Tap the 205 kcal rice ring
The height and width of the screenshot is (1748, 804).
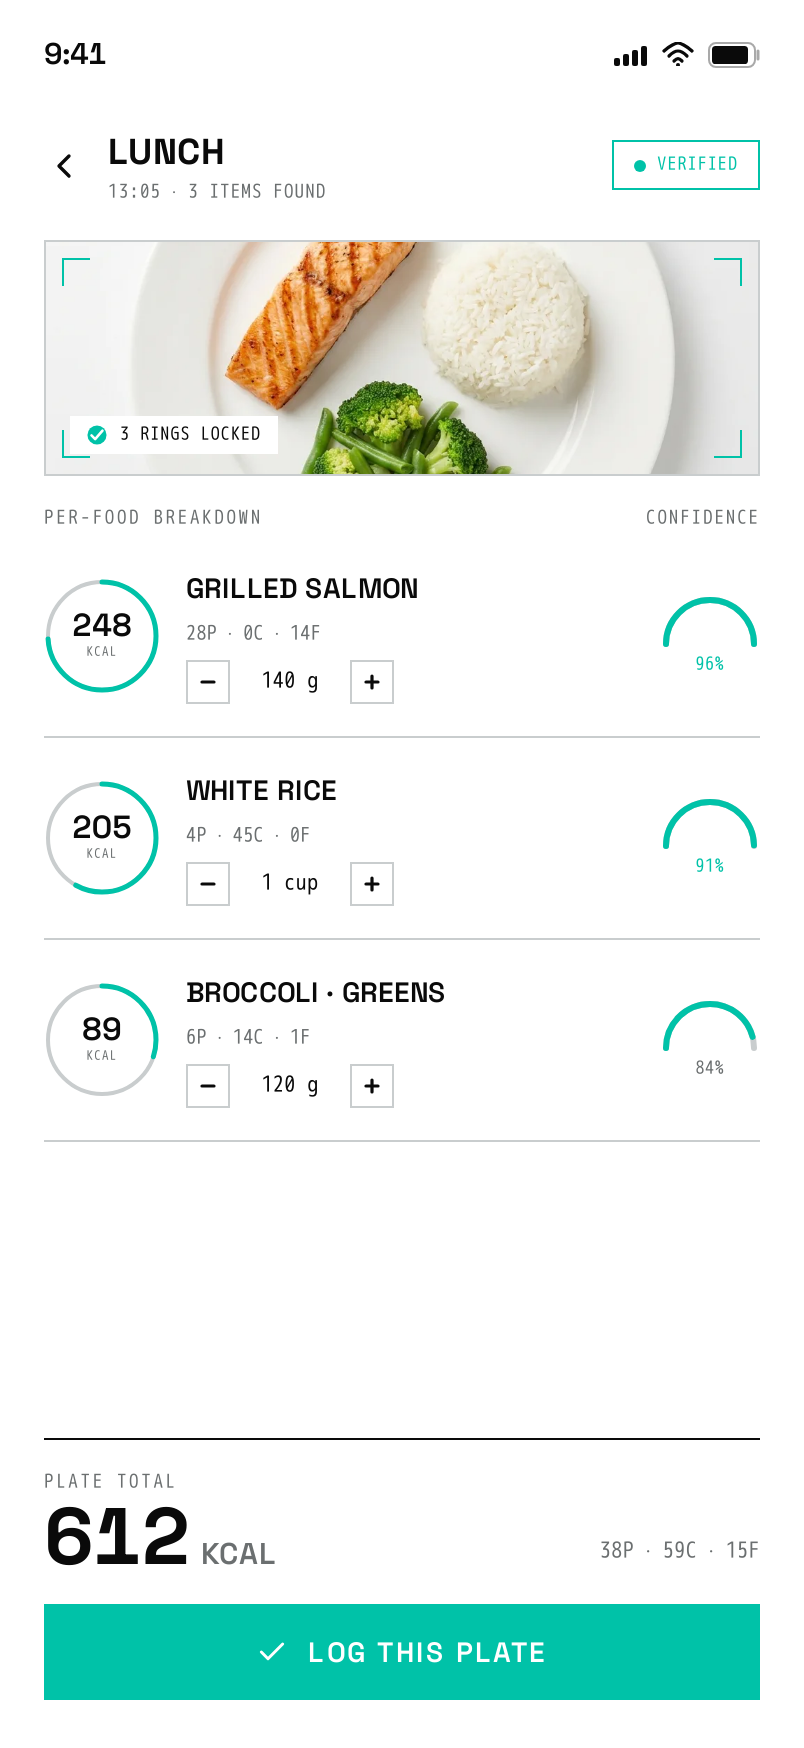click(102, 838)
